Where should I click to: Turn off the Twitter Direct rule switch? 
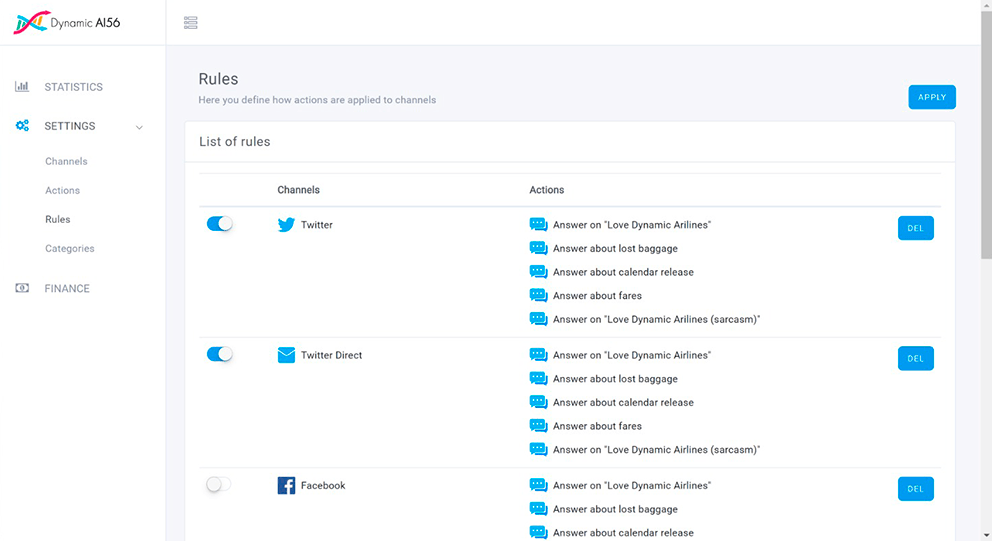click(x=219, y=354)
